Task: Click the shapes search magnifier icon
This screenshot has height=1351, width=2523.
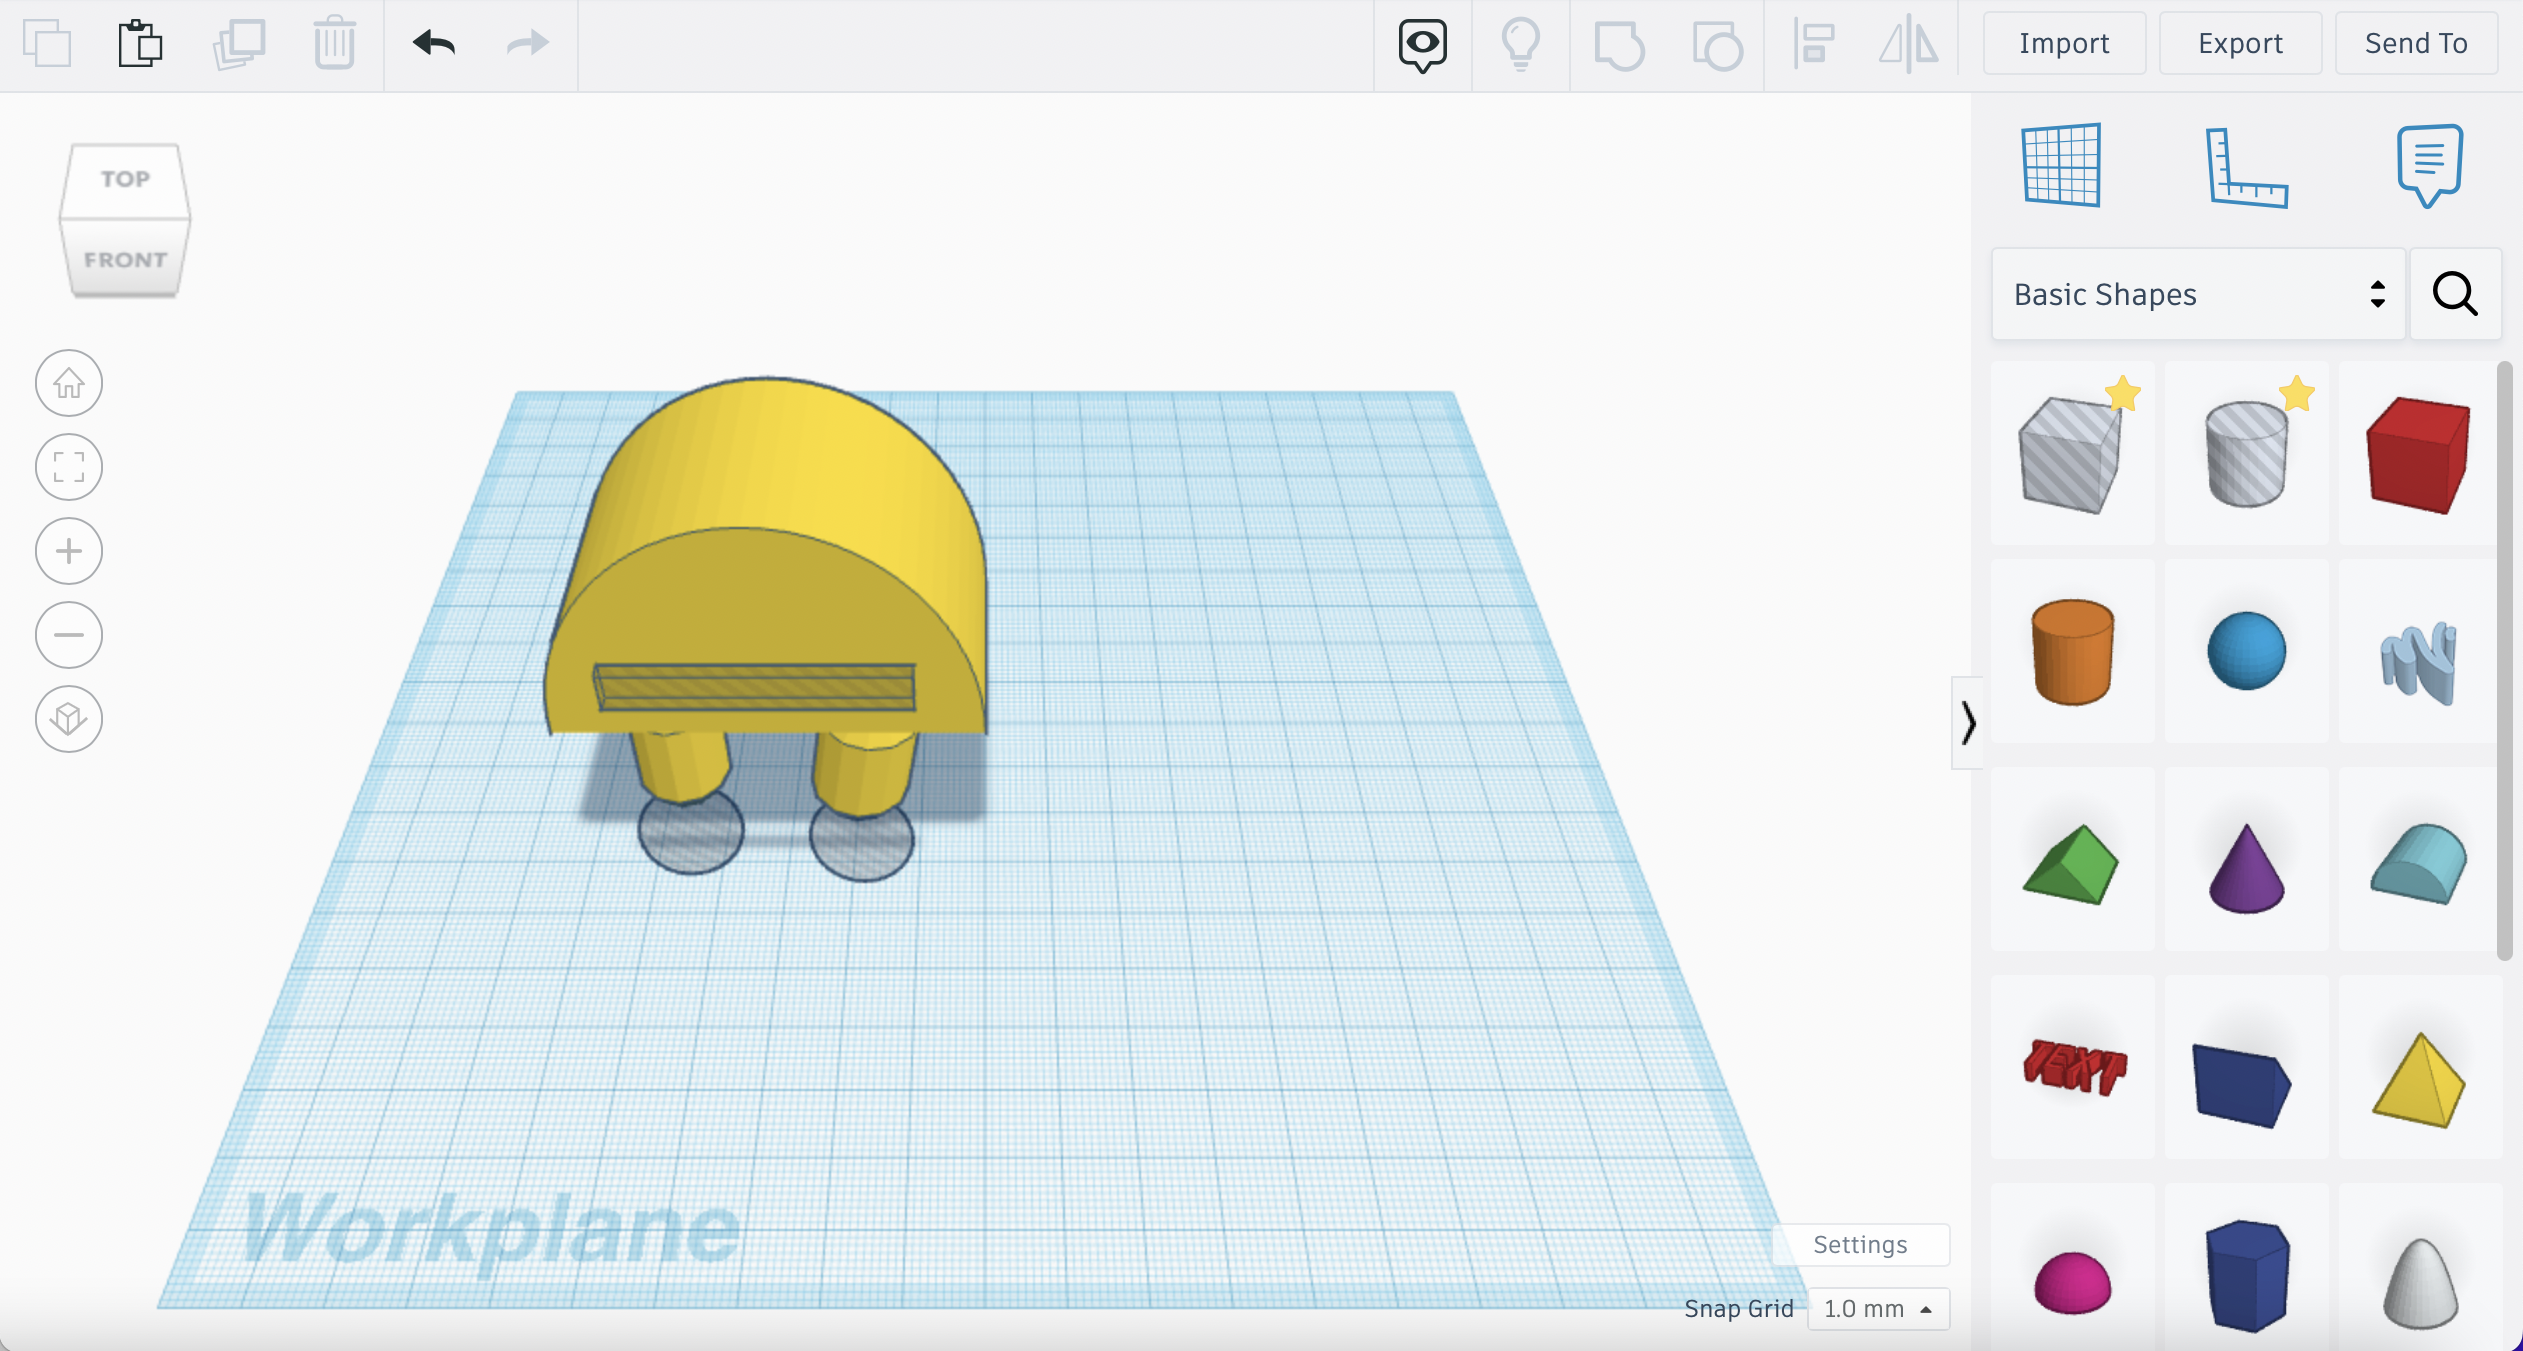Action: click(2455, 294)
